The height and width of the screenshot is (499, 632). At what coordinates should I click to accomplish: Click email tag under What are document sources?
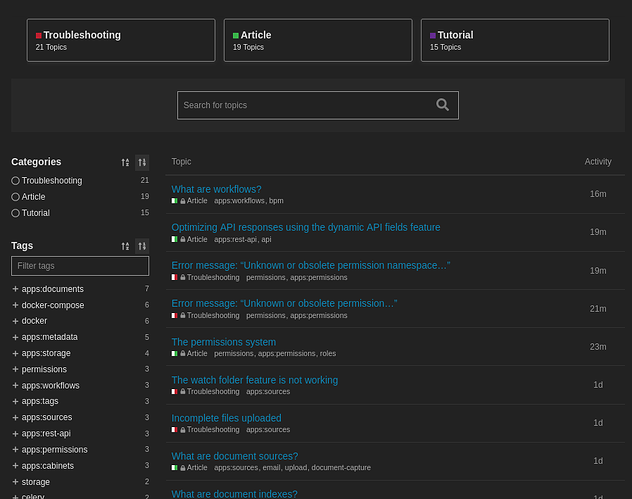(x=271, y=468)
